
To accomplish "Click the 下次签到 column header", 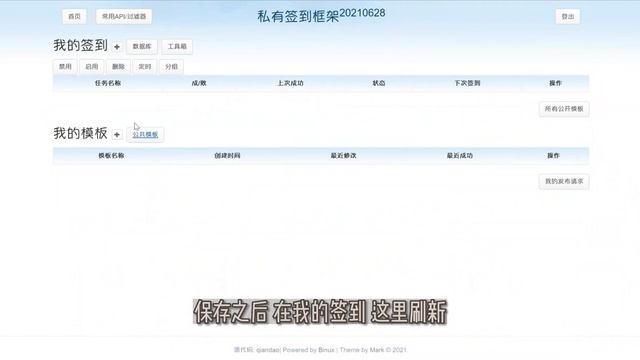I will coord(467,83).
